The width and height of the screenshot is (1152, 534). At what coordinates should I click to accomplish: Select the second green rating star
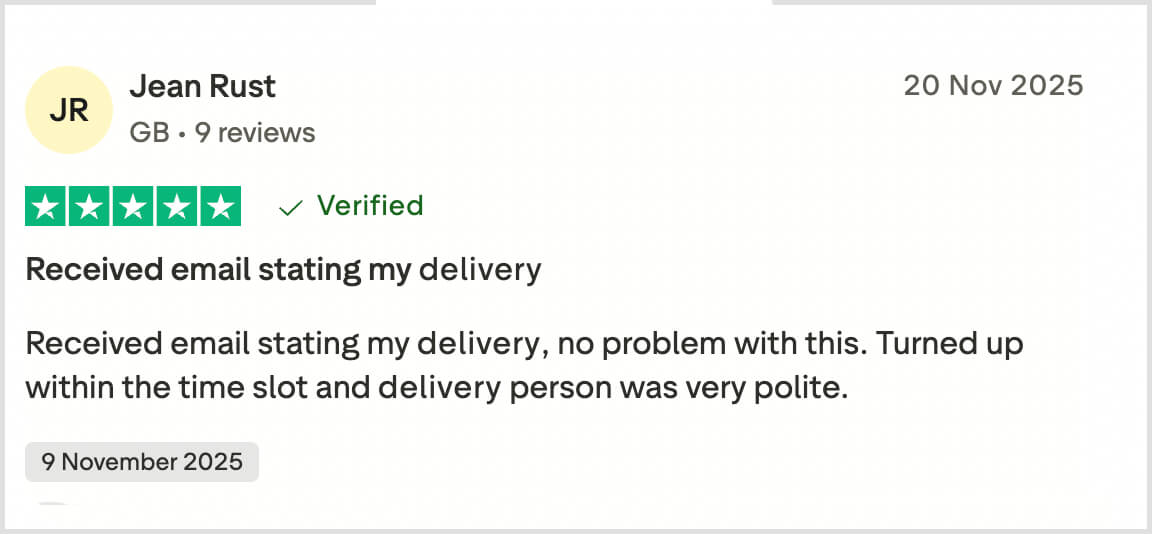88,206
